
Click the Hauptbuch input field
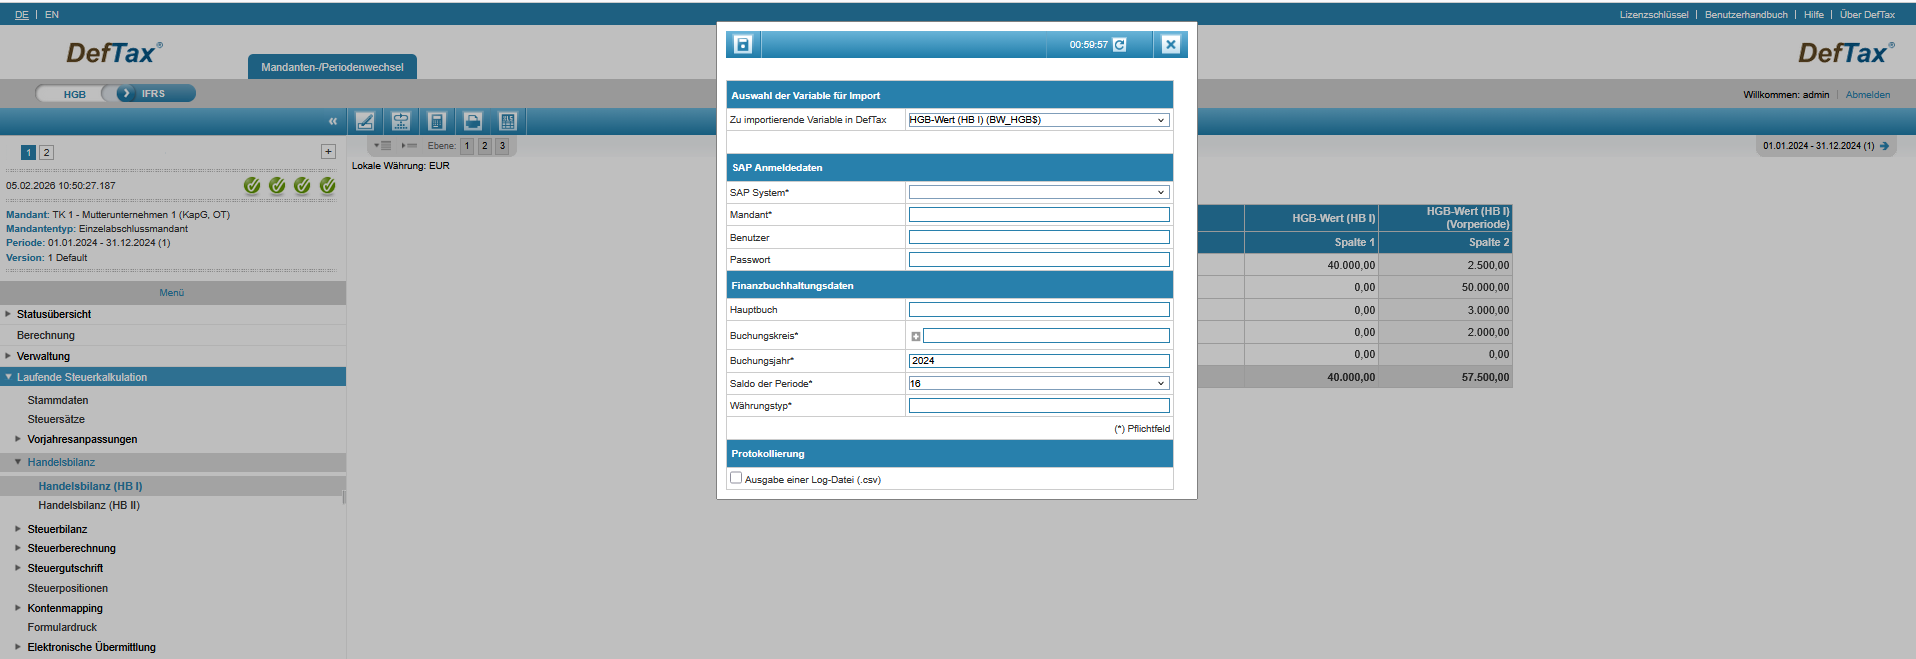pos(1039,310)
